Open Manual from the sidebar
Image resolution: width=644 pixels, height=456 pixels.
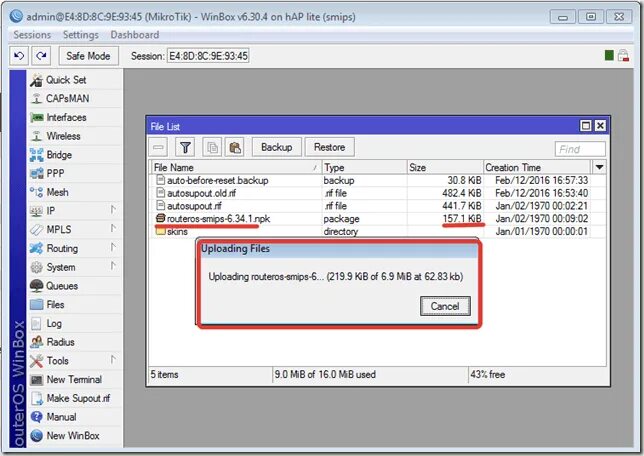click(x=75, y=417)
